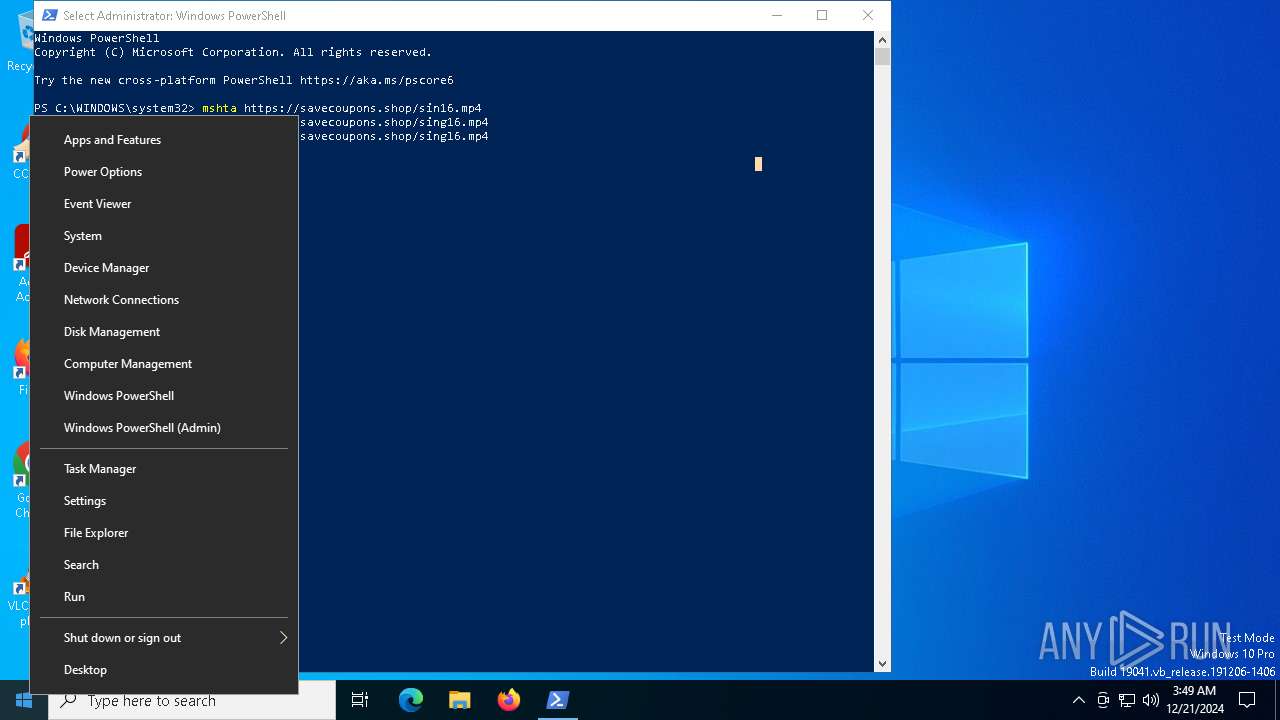The width and height of the screenshot is (1280, 720).
Task: Show hidden system tray icons
Action: [1078, 700]
